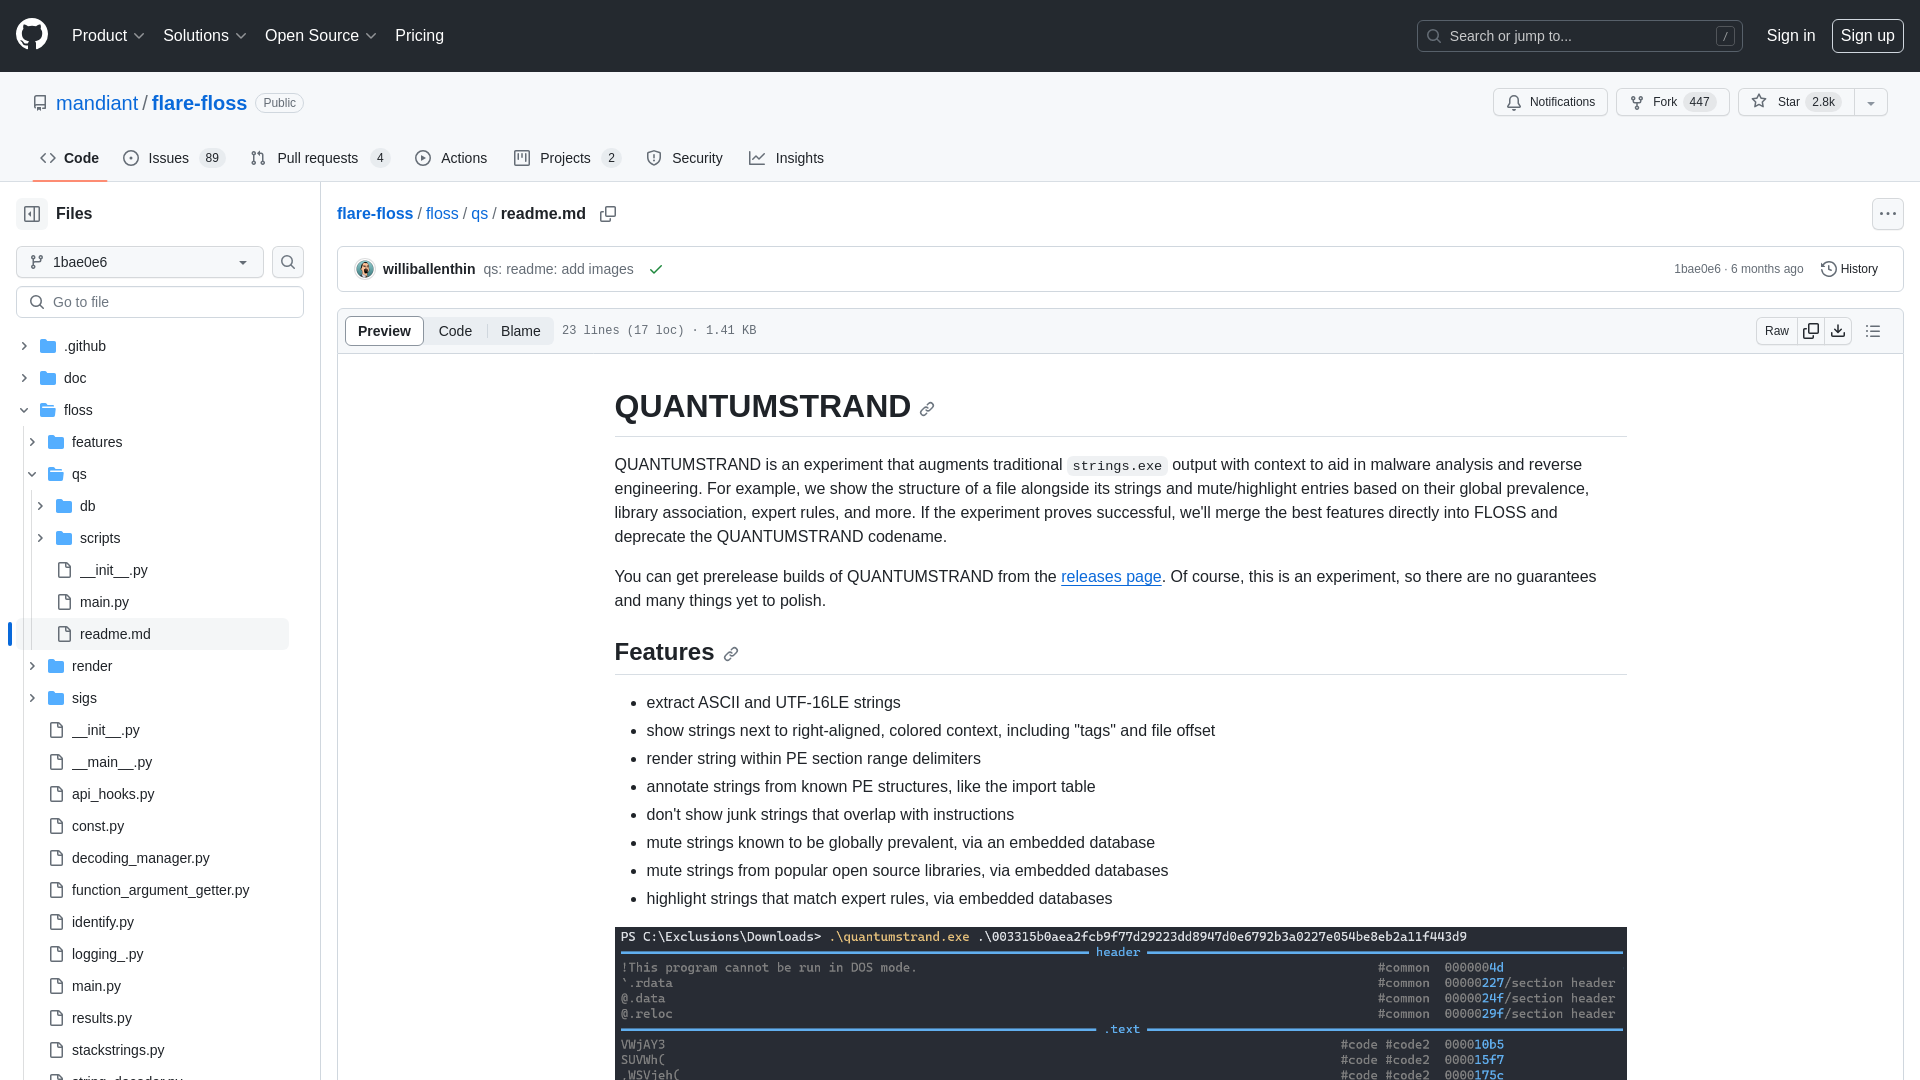Open const.py file
The width and height of the screenshot is (1920, 1080).
tap(98, 826)
